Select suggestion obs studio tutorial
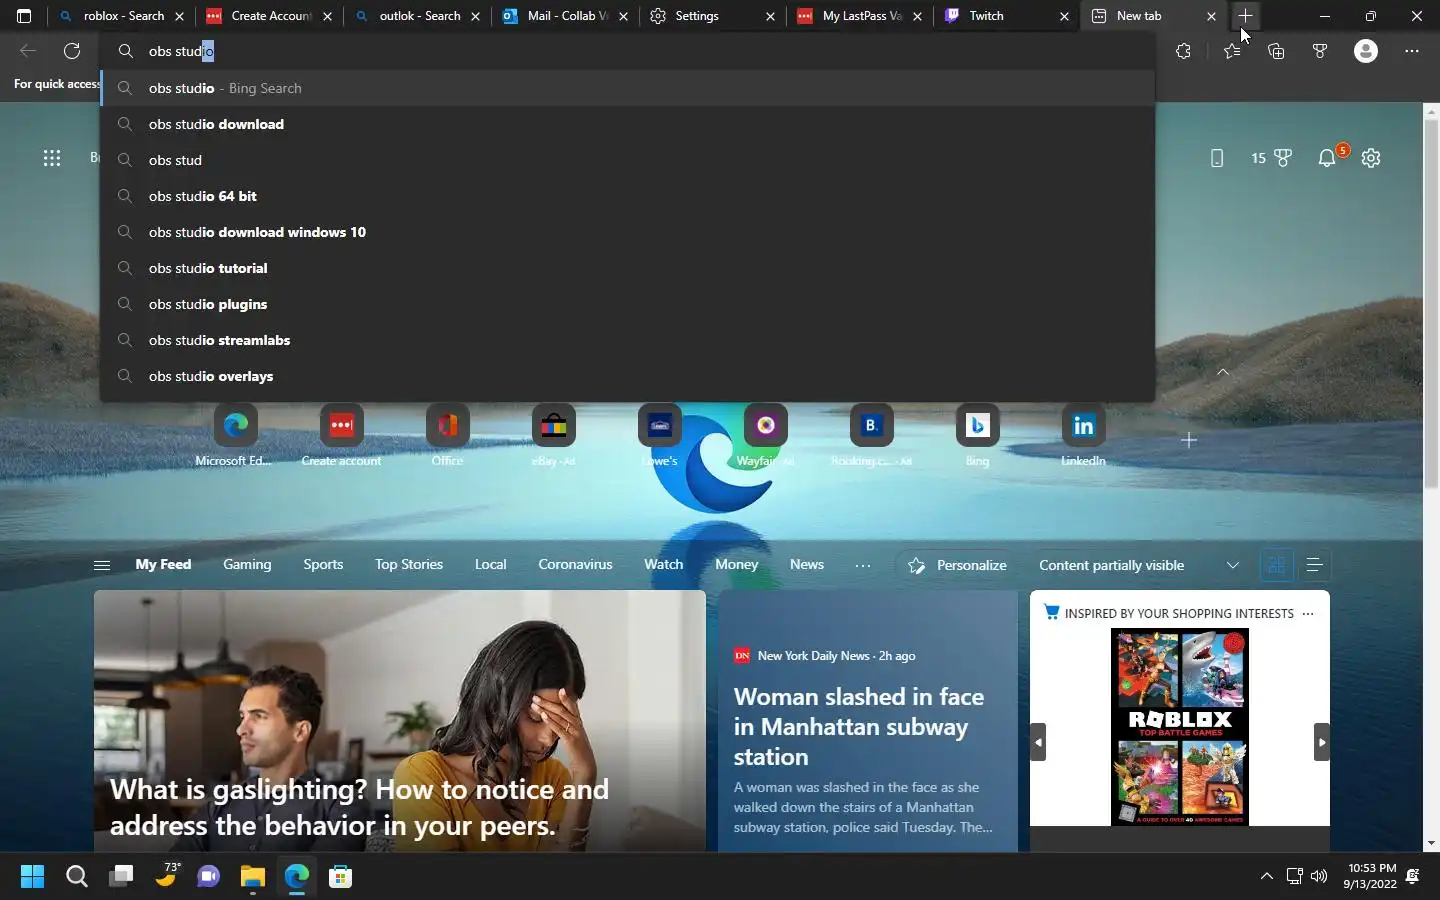This screenshot has width=1440, height=900. click(x=628, y=268)
